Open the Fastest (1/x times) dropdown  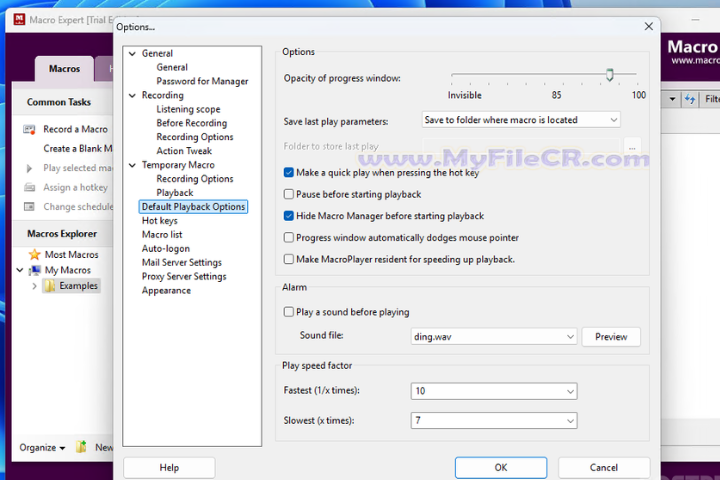pos(494,391)
